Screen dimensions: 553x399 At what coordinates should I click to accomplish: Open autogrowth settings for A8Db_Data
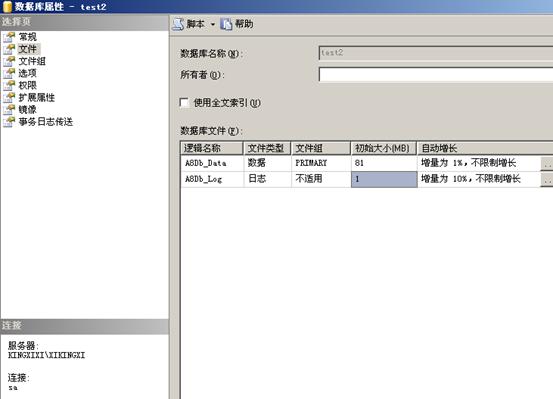[x=547, y=163]
